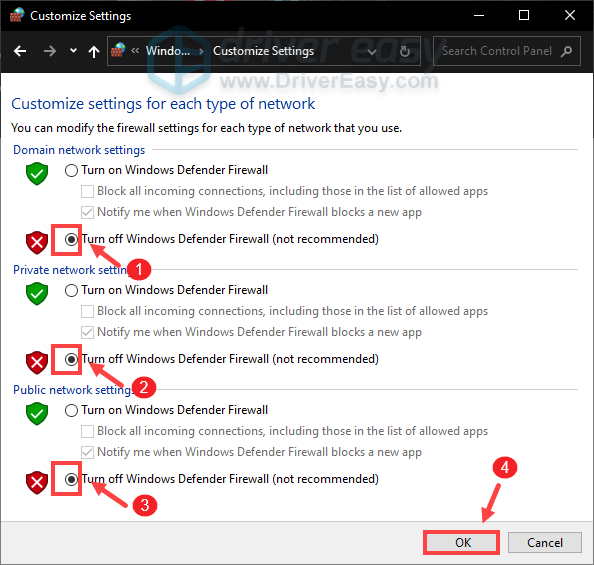Click 'Domain network settings' heading

point(79,150)
